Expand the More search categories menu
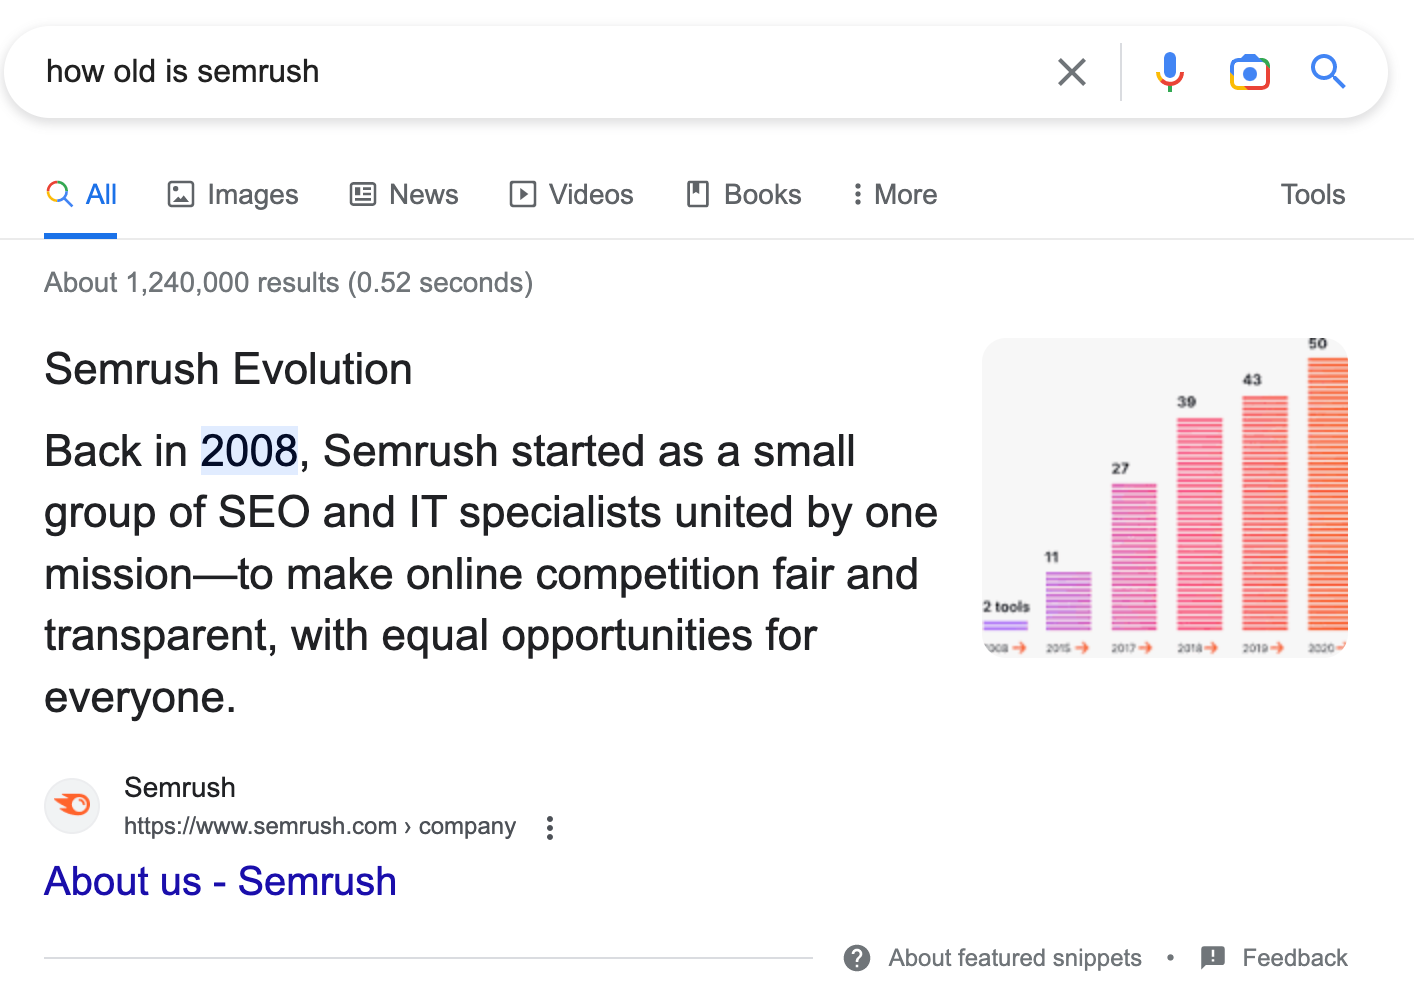The width and height of the screenshot is (1414, 1006). point(894,194)
